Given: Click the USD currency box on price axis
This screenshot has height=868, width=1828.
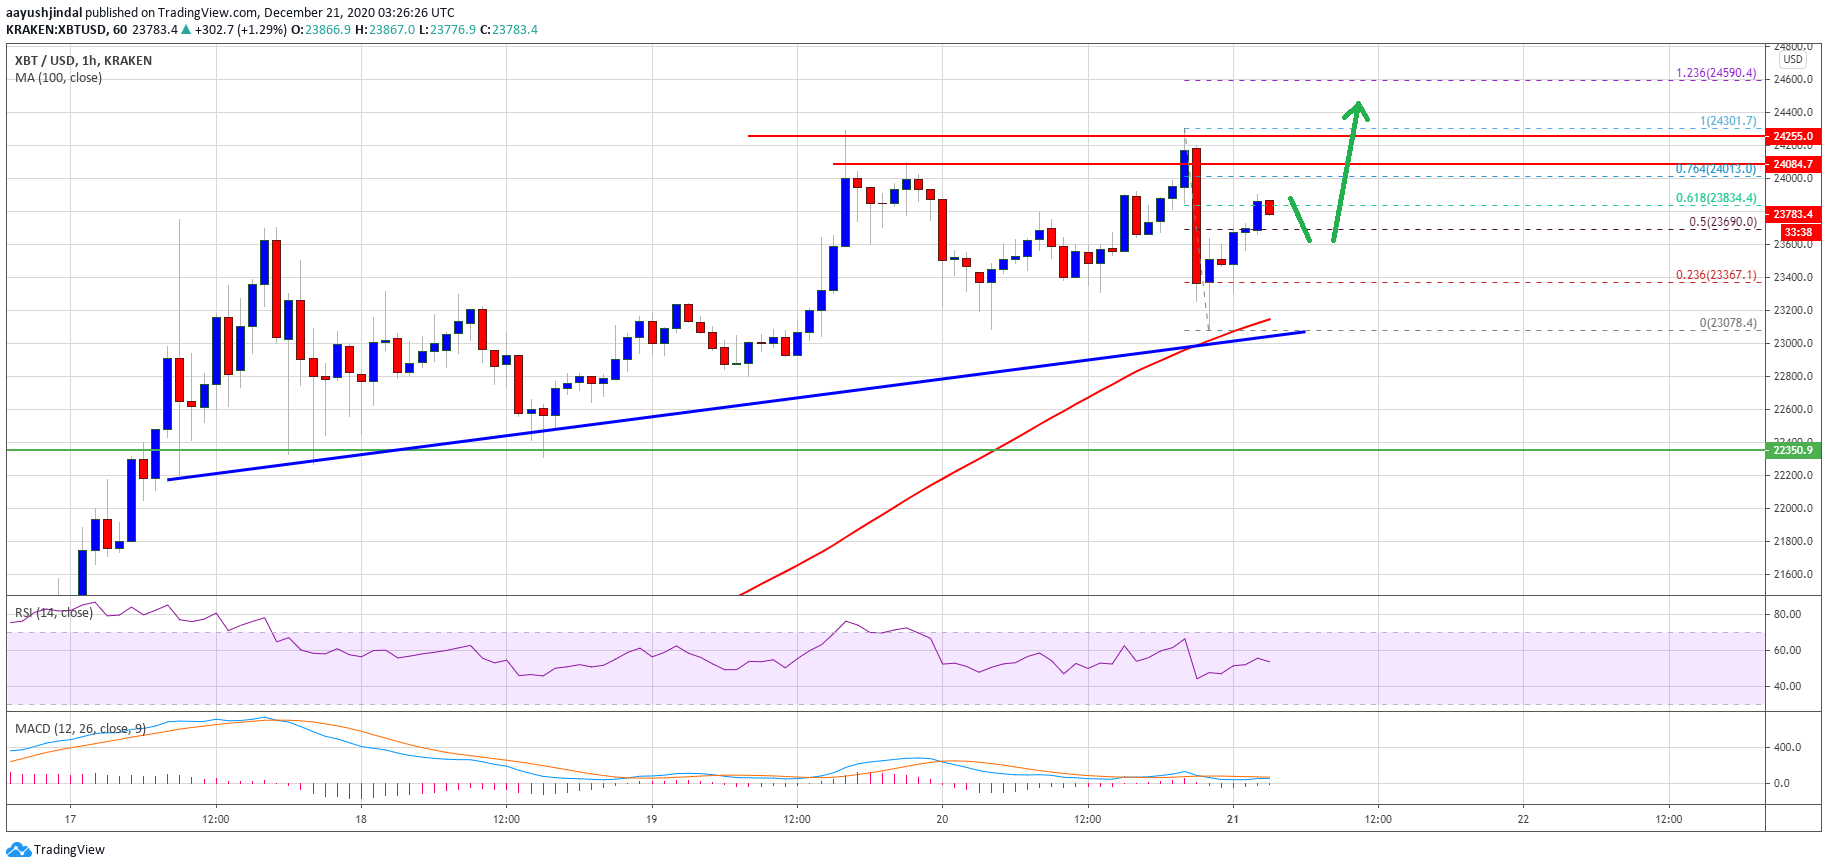Looking at the screenshot, I should point(1793,60).
